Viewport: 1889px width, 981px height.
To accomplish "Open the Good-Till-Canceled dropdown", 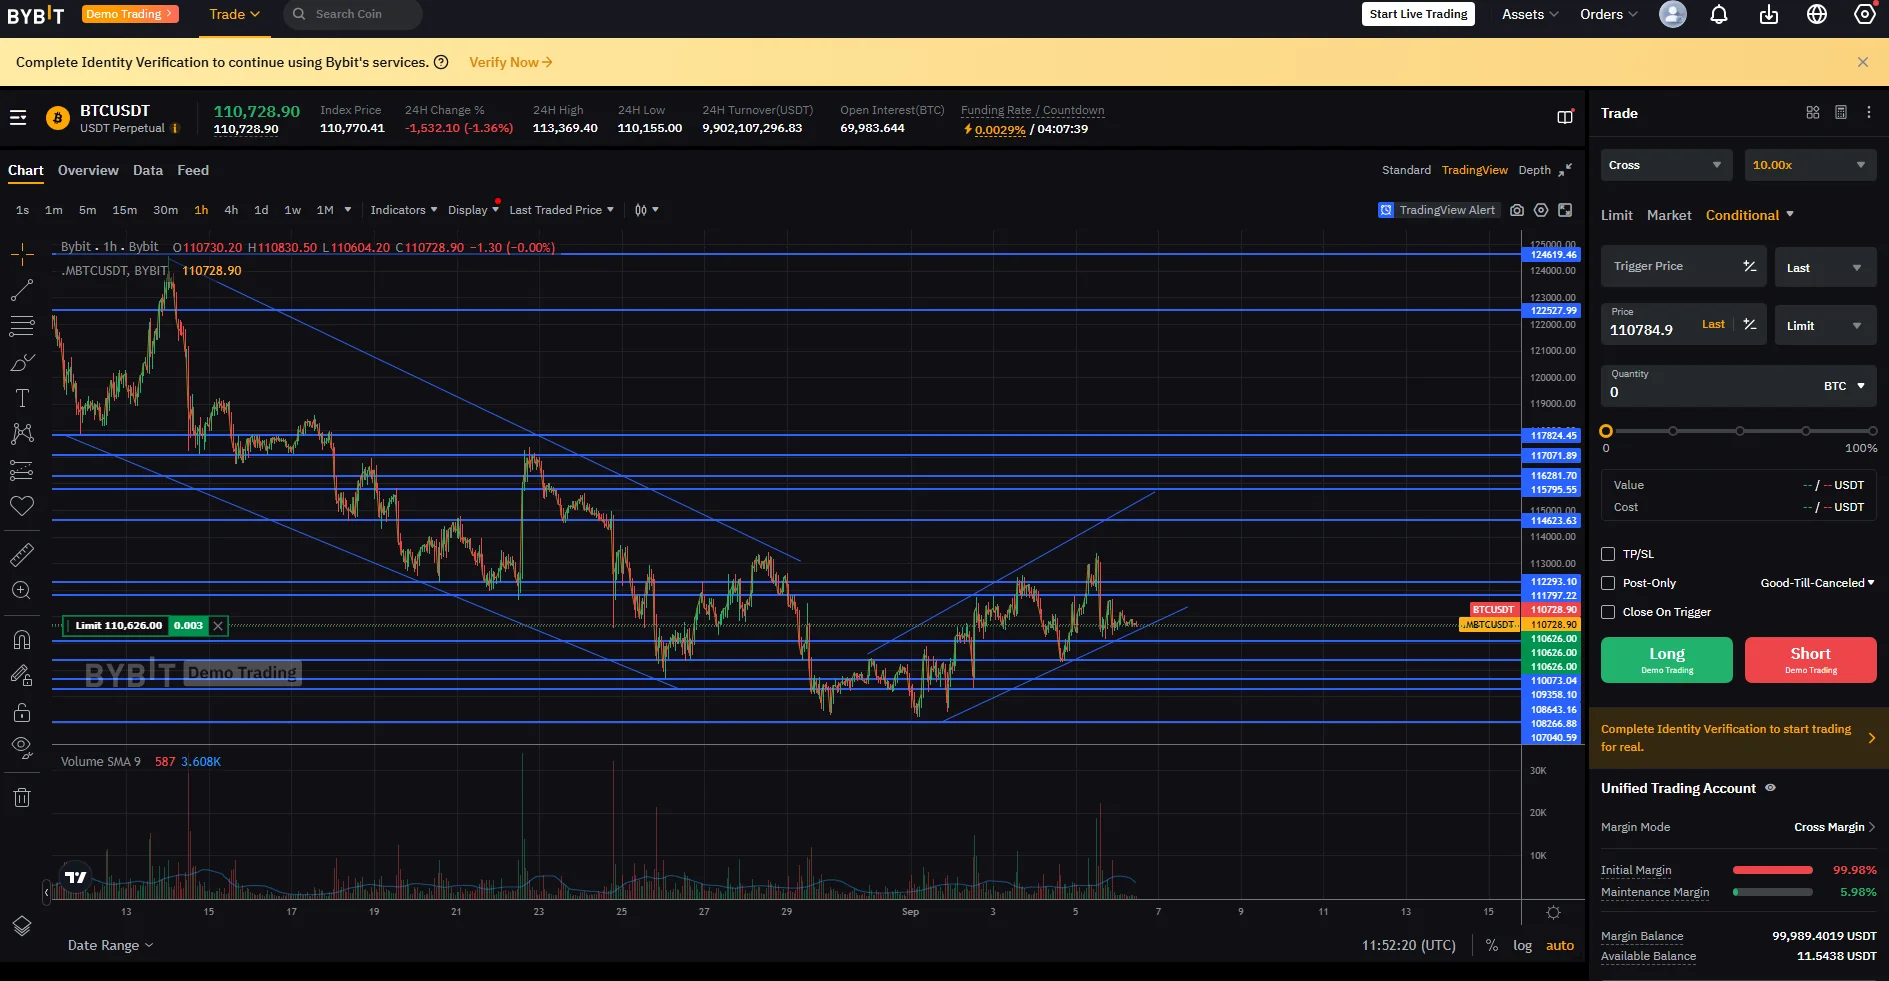I will [1817, 583].
